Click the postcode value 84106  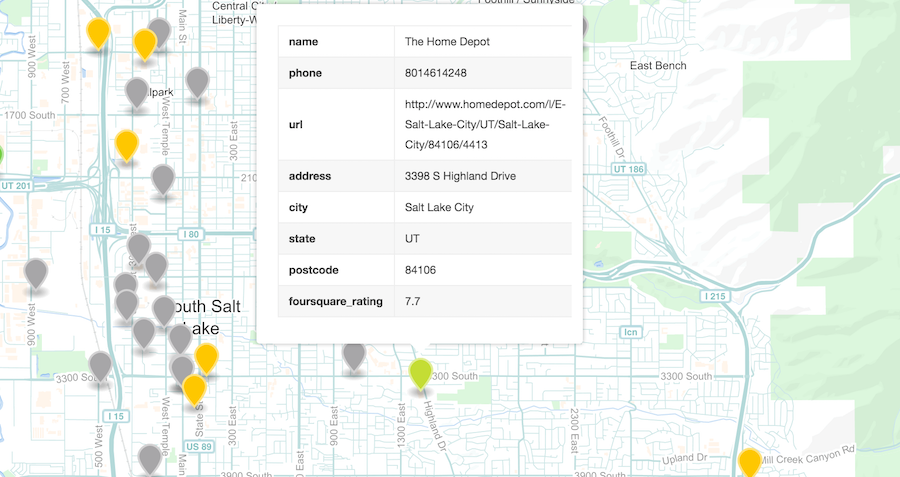click(x=420, y=270)
